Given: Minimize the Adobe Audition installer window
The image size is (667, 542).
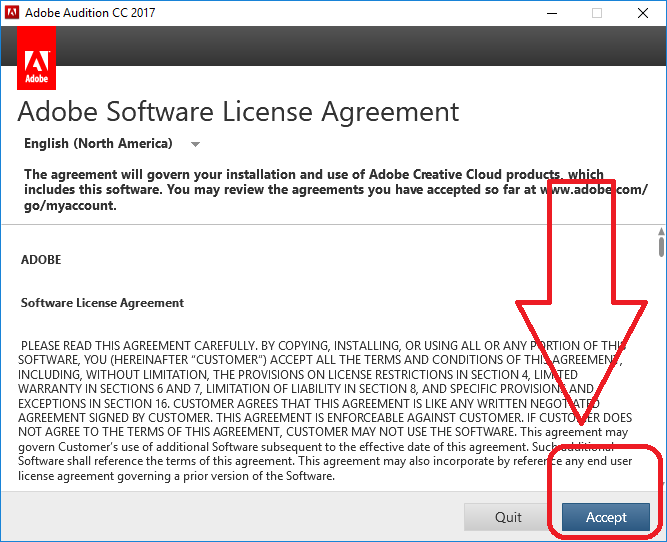Looking at the screenshot, I should pyautogui.click(x=551, y=13).
